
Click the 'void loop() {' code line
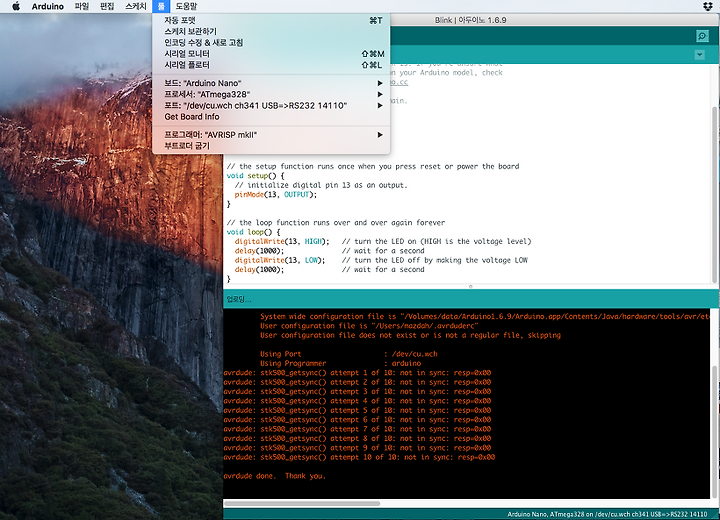[253, 232]
